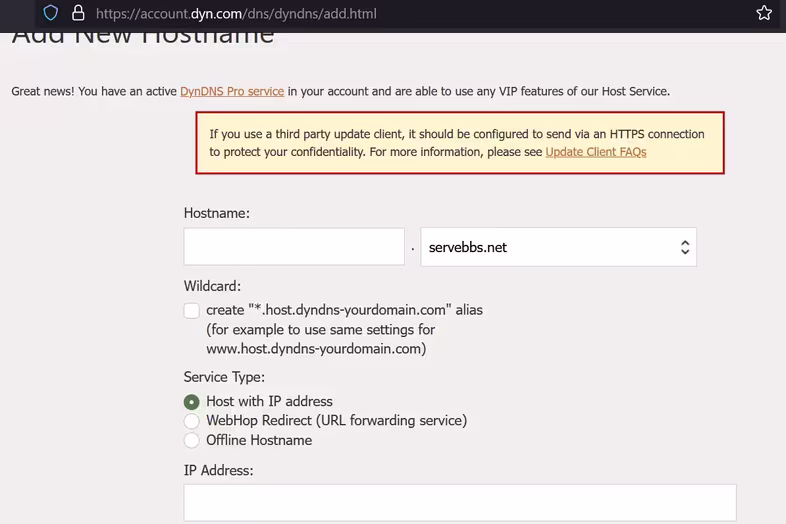Viewport: 786px width, 524px height.
Task: Enable the Wildcard alias checkbox
Action: click(x=191, y=310)
